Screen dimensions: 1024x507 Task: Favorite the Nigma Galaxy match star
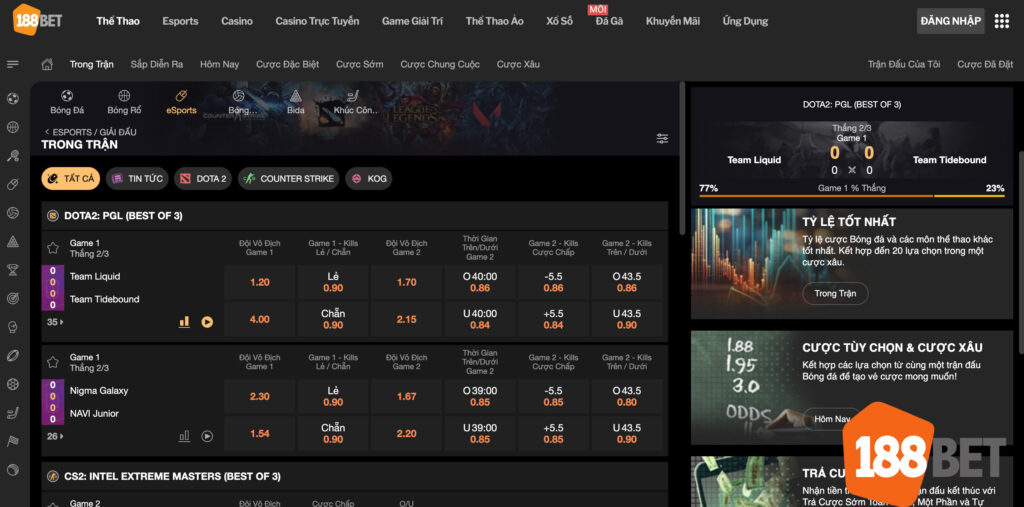53,362
